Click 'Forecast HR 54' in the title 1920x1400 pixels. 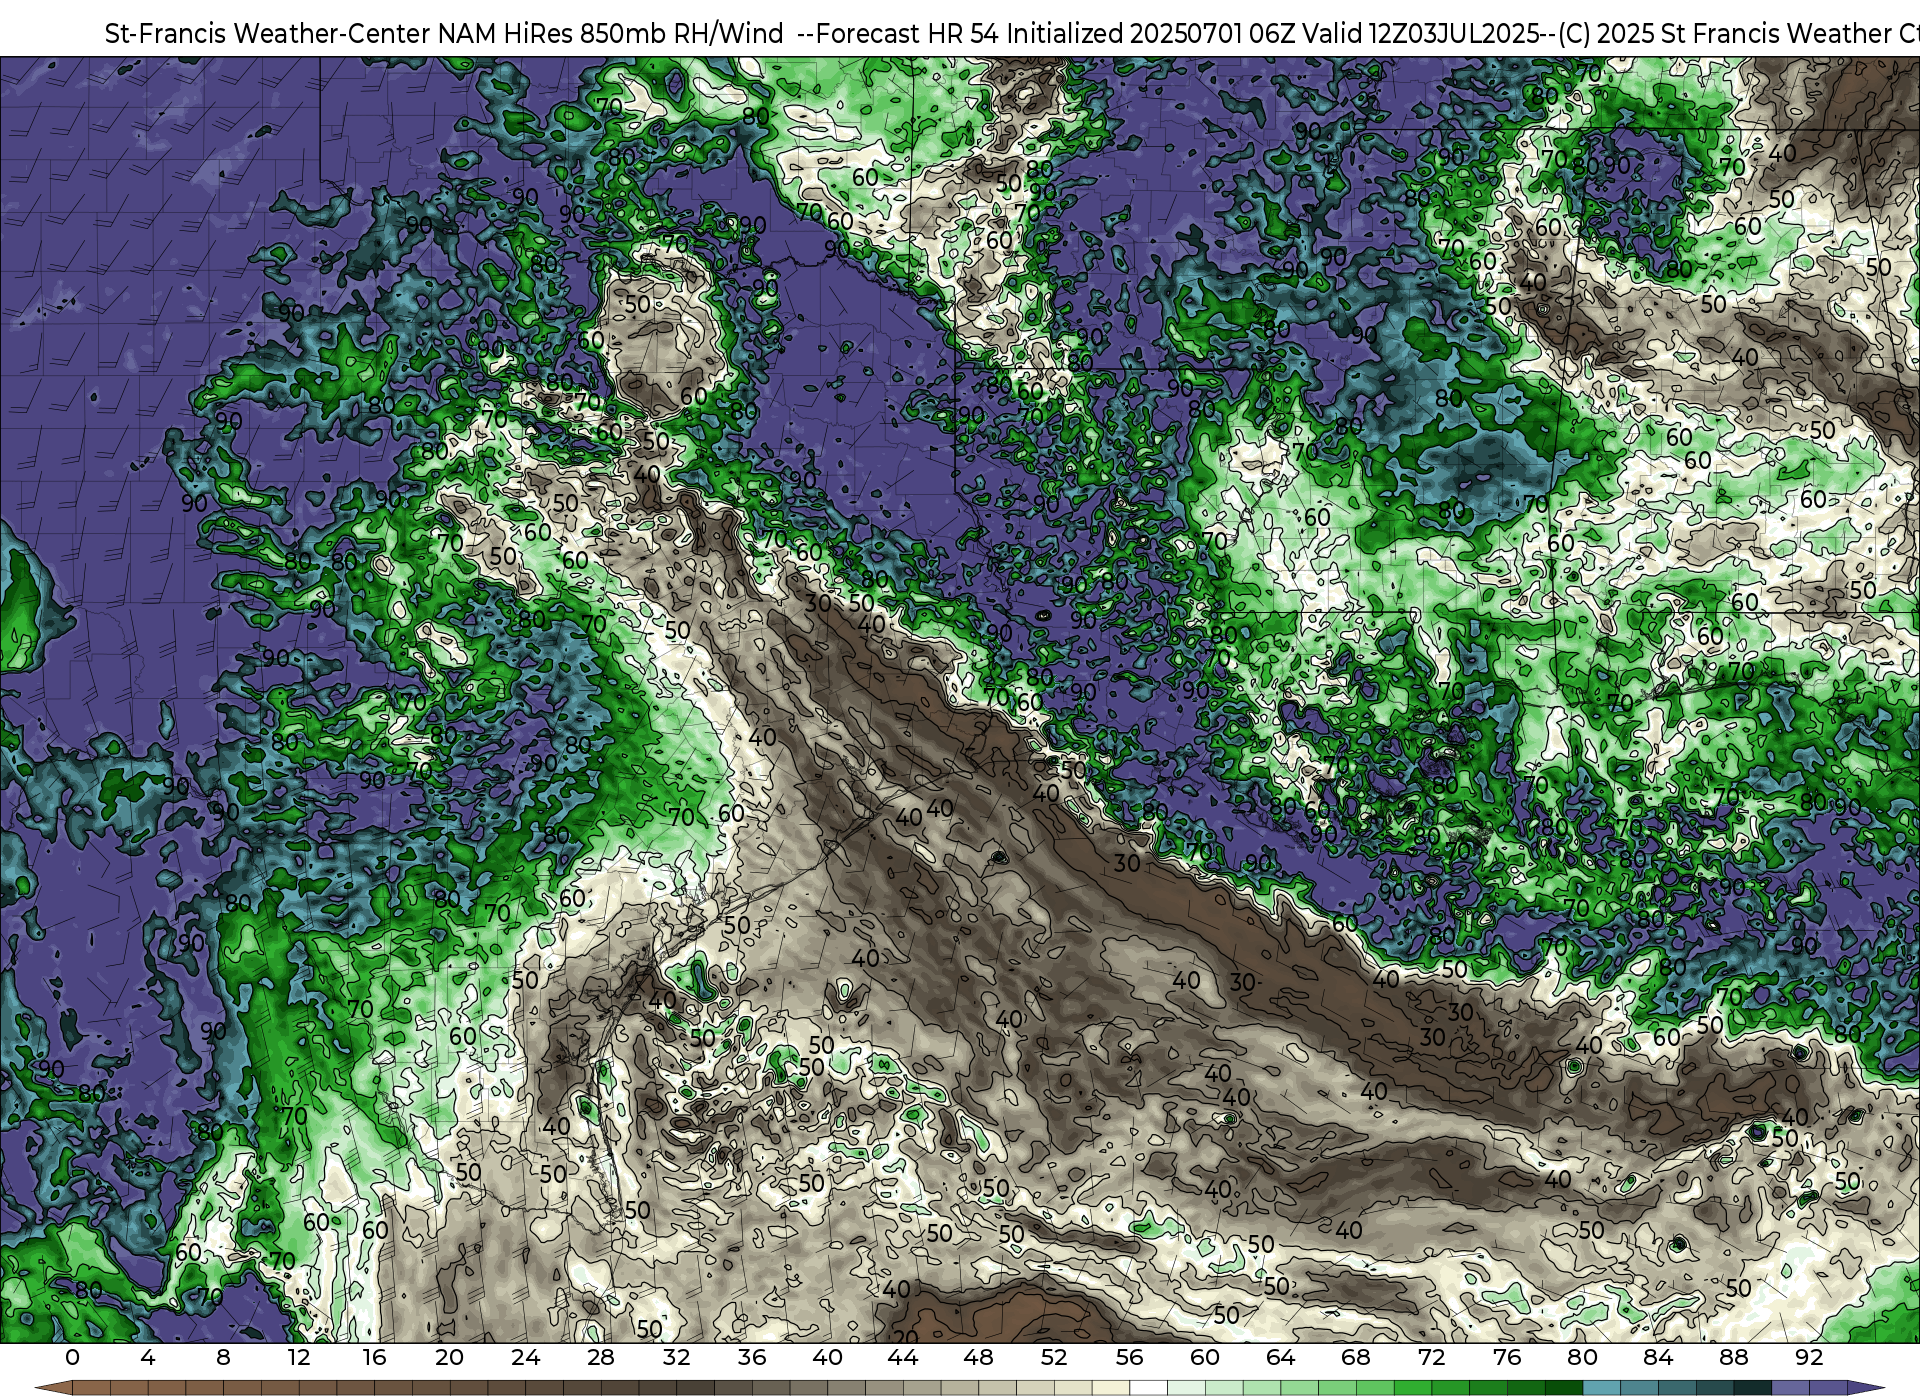908,34
